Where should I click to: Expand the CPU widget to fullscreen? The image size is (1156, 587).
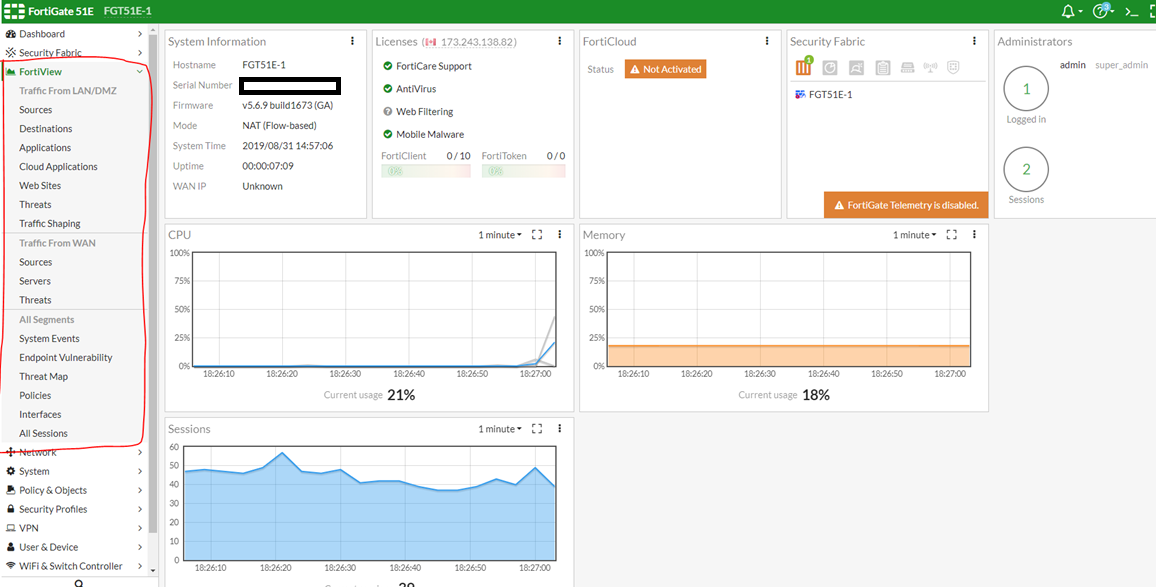pyautogui.click(x=537, y=235)
